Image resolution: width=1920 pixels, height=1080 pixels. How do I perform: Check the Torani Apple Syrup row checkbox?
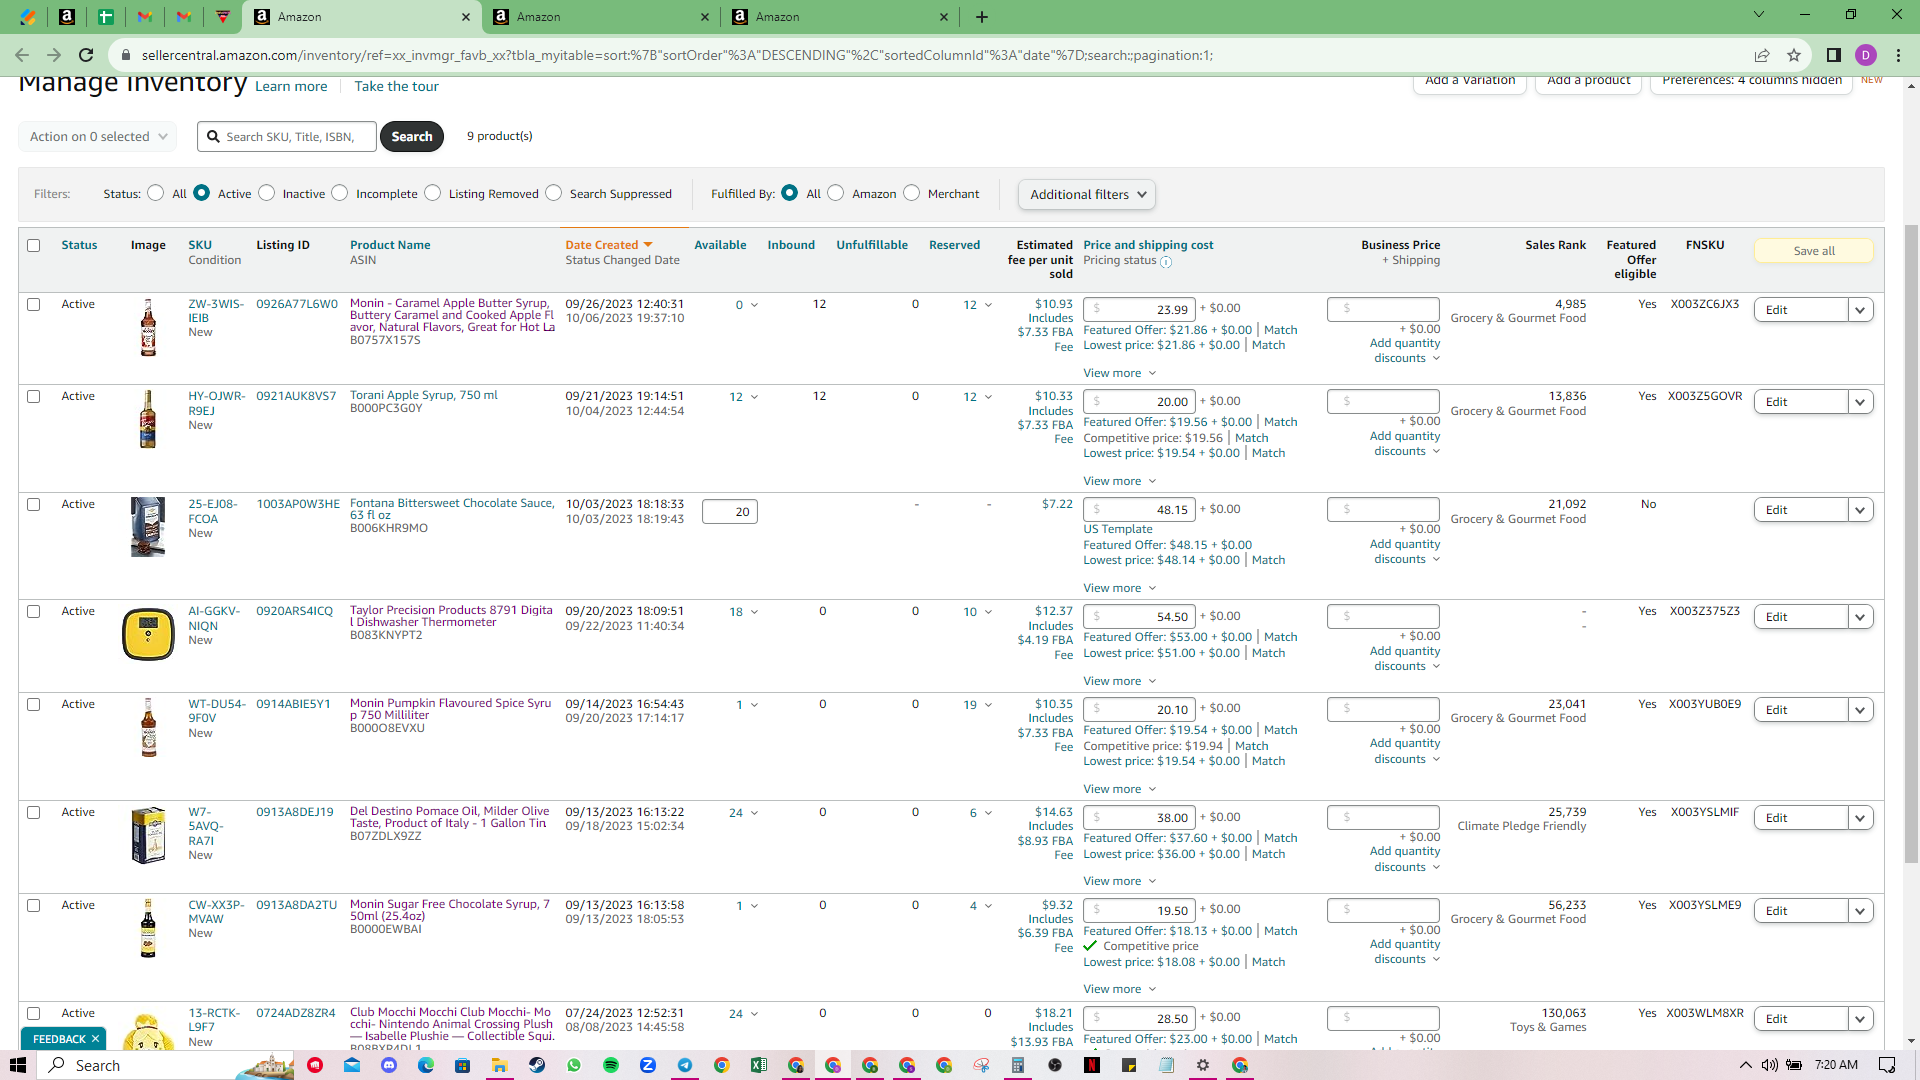tap(34, 396)
